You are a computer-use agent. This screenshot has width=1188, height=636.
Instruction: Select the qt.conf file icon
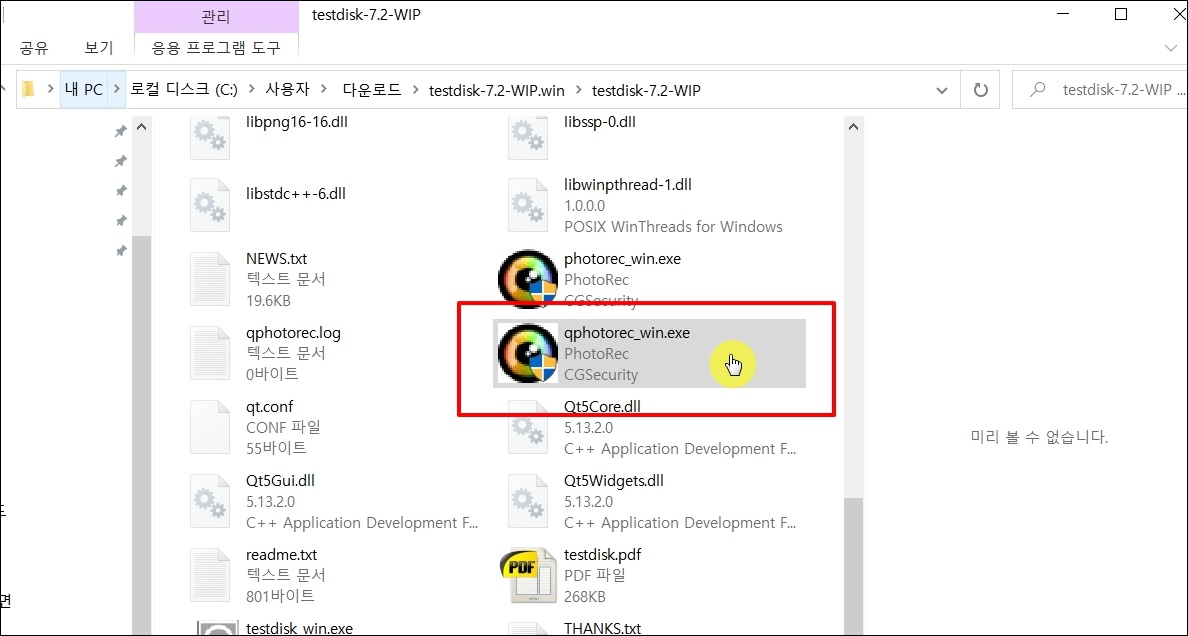coord(210,428)
